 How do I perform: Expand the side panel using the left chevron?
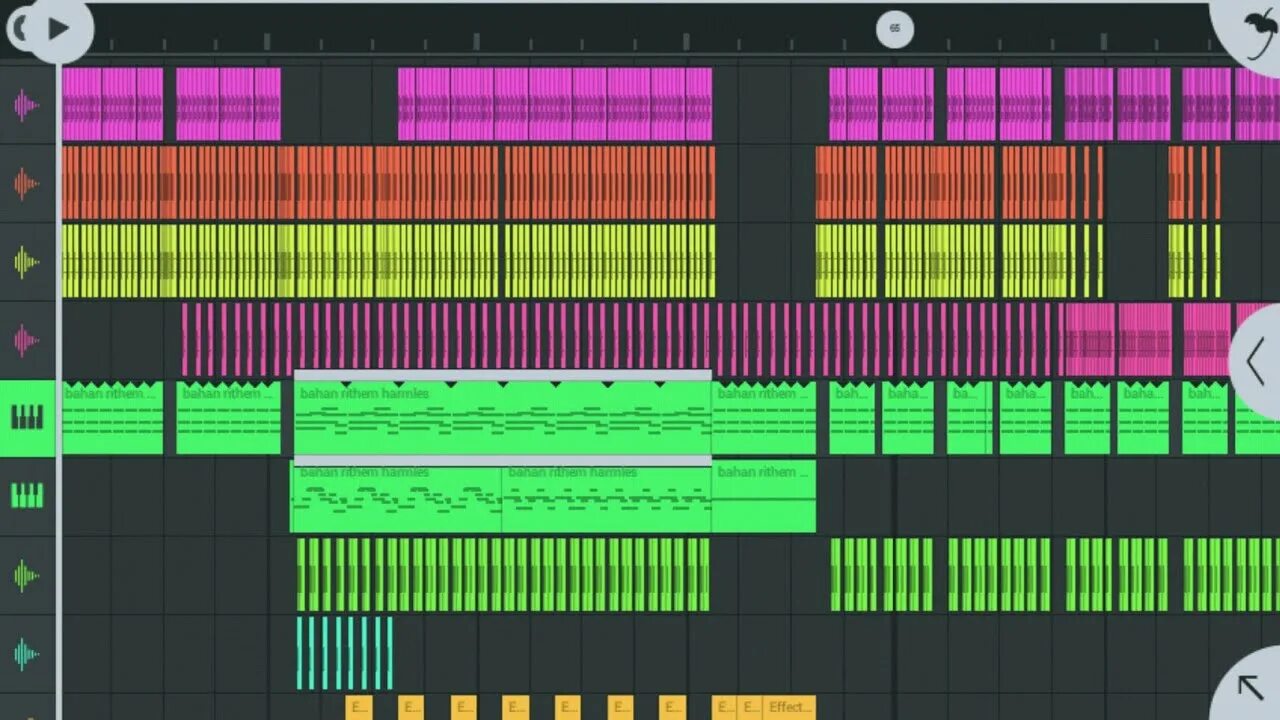click(x=1256, y=361)
